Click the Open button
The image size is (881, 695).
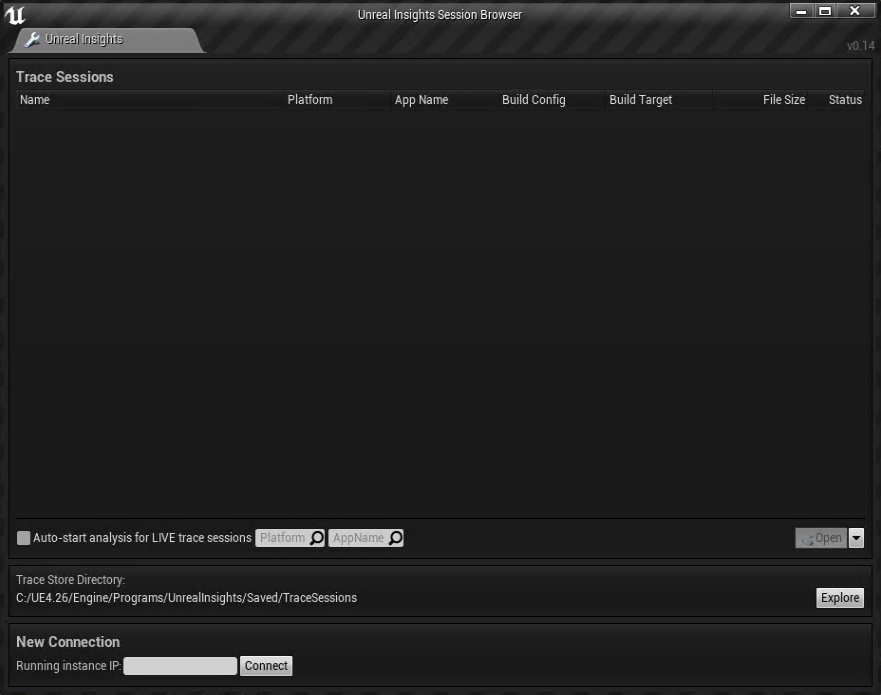(821, 538)
